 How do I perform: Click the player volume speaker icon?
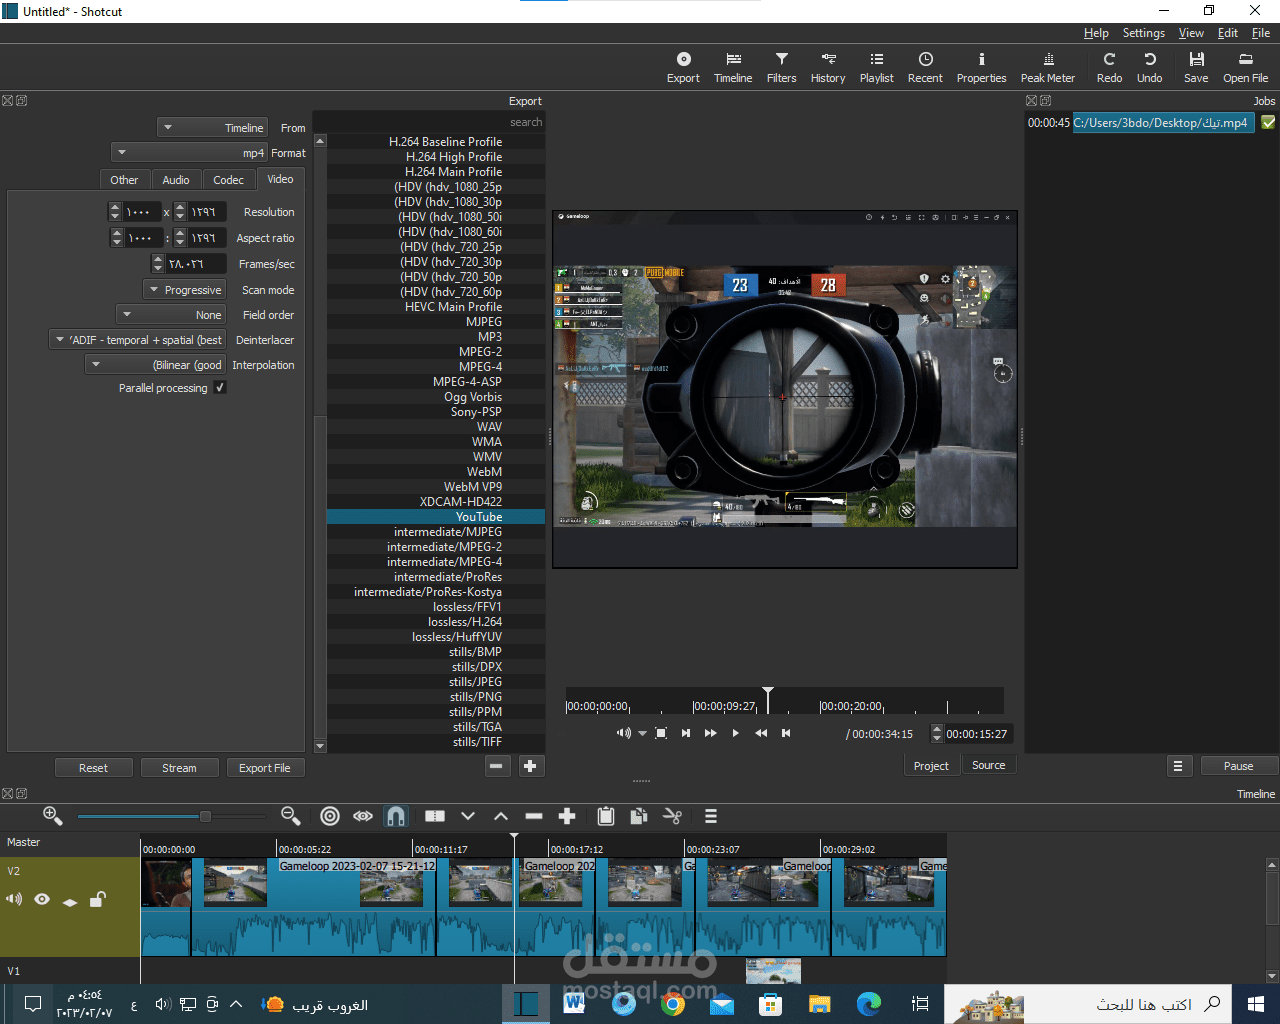click(623, 733)
